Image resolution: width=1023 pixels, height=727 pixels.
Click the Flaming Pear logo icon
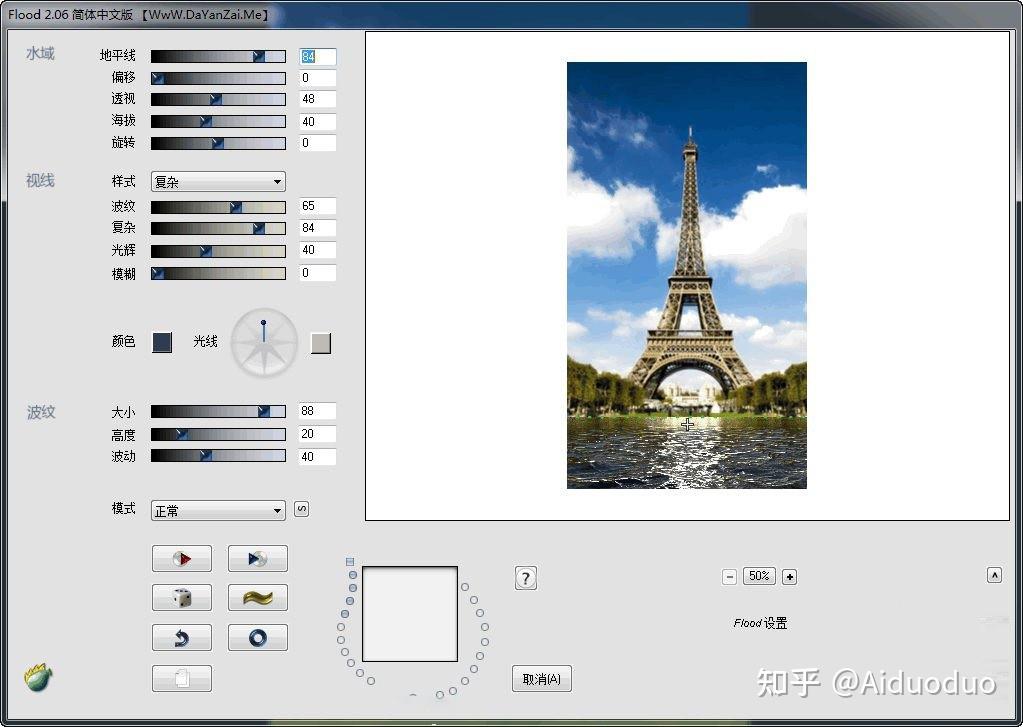pyautogui.click(x=37, y=677)
